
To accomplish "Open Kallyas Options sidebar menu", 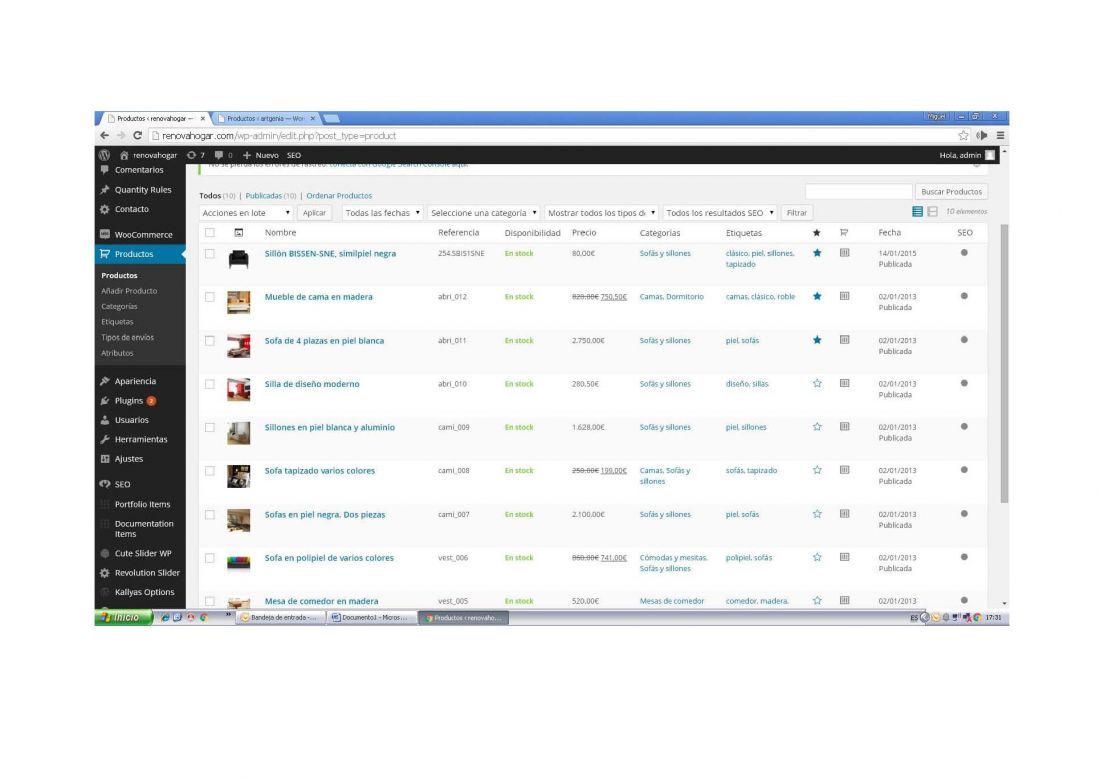I will click(x=140, y=592).
